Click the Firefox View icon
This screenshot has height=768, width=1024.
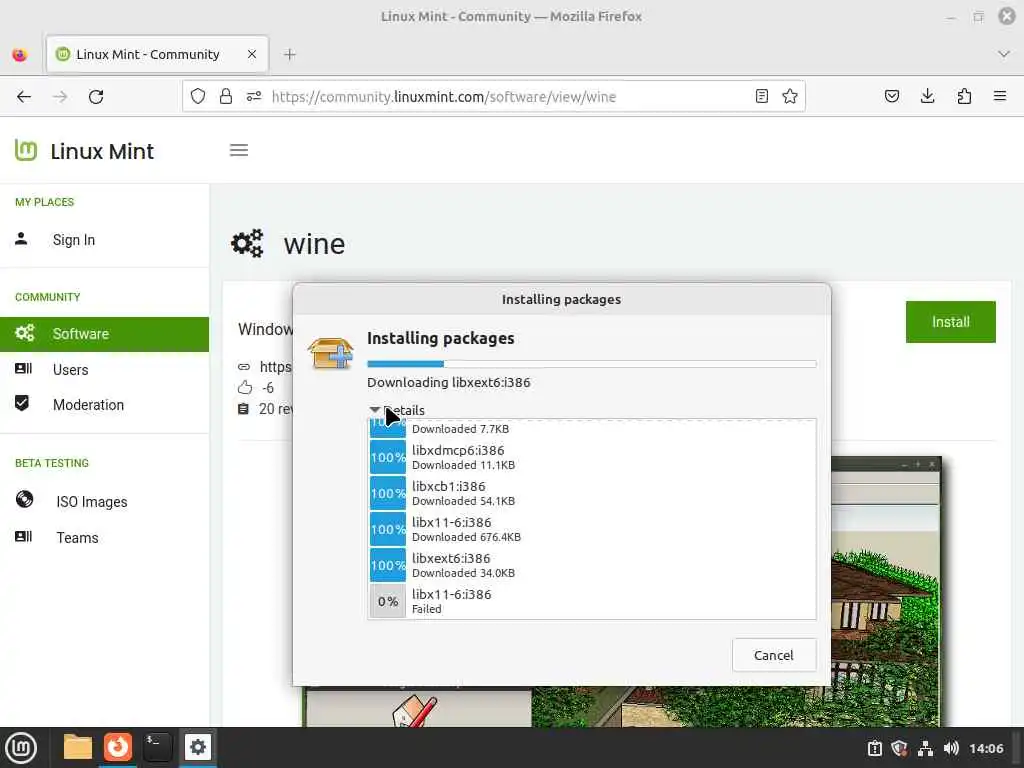click(20, 55)
